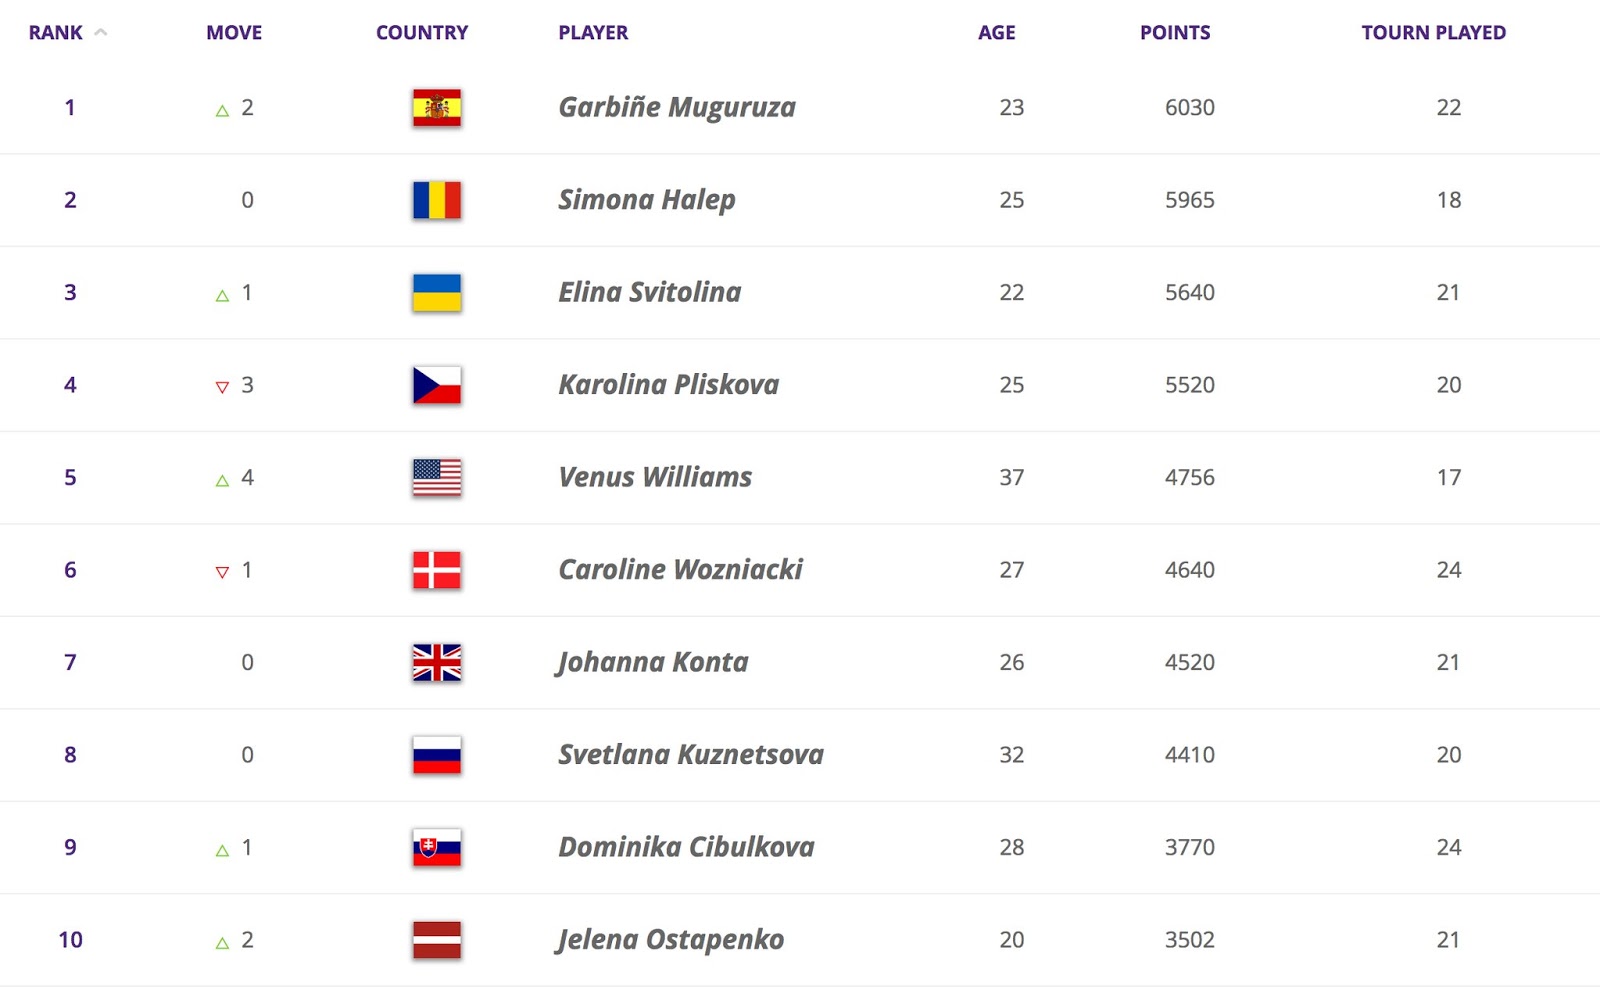
Task: Open Venus Williams' player page
Action: (x=655, y=477)
